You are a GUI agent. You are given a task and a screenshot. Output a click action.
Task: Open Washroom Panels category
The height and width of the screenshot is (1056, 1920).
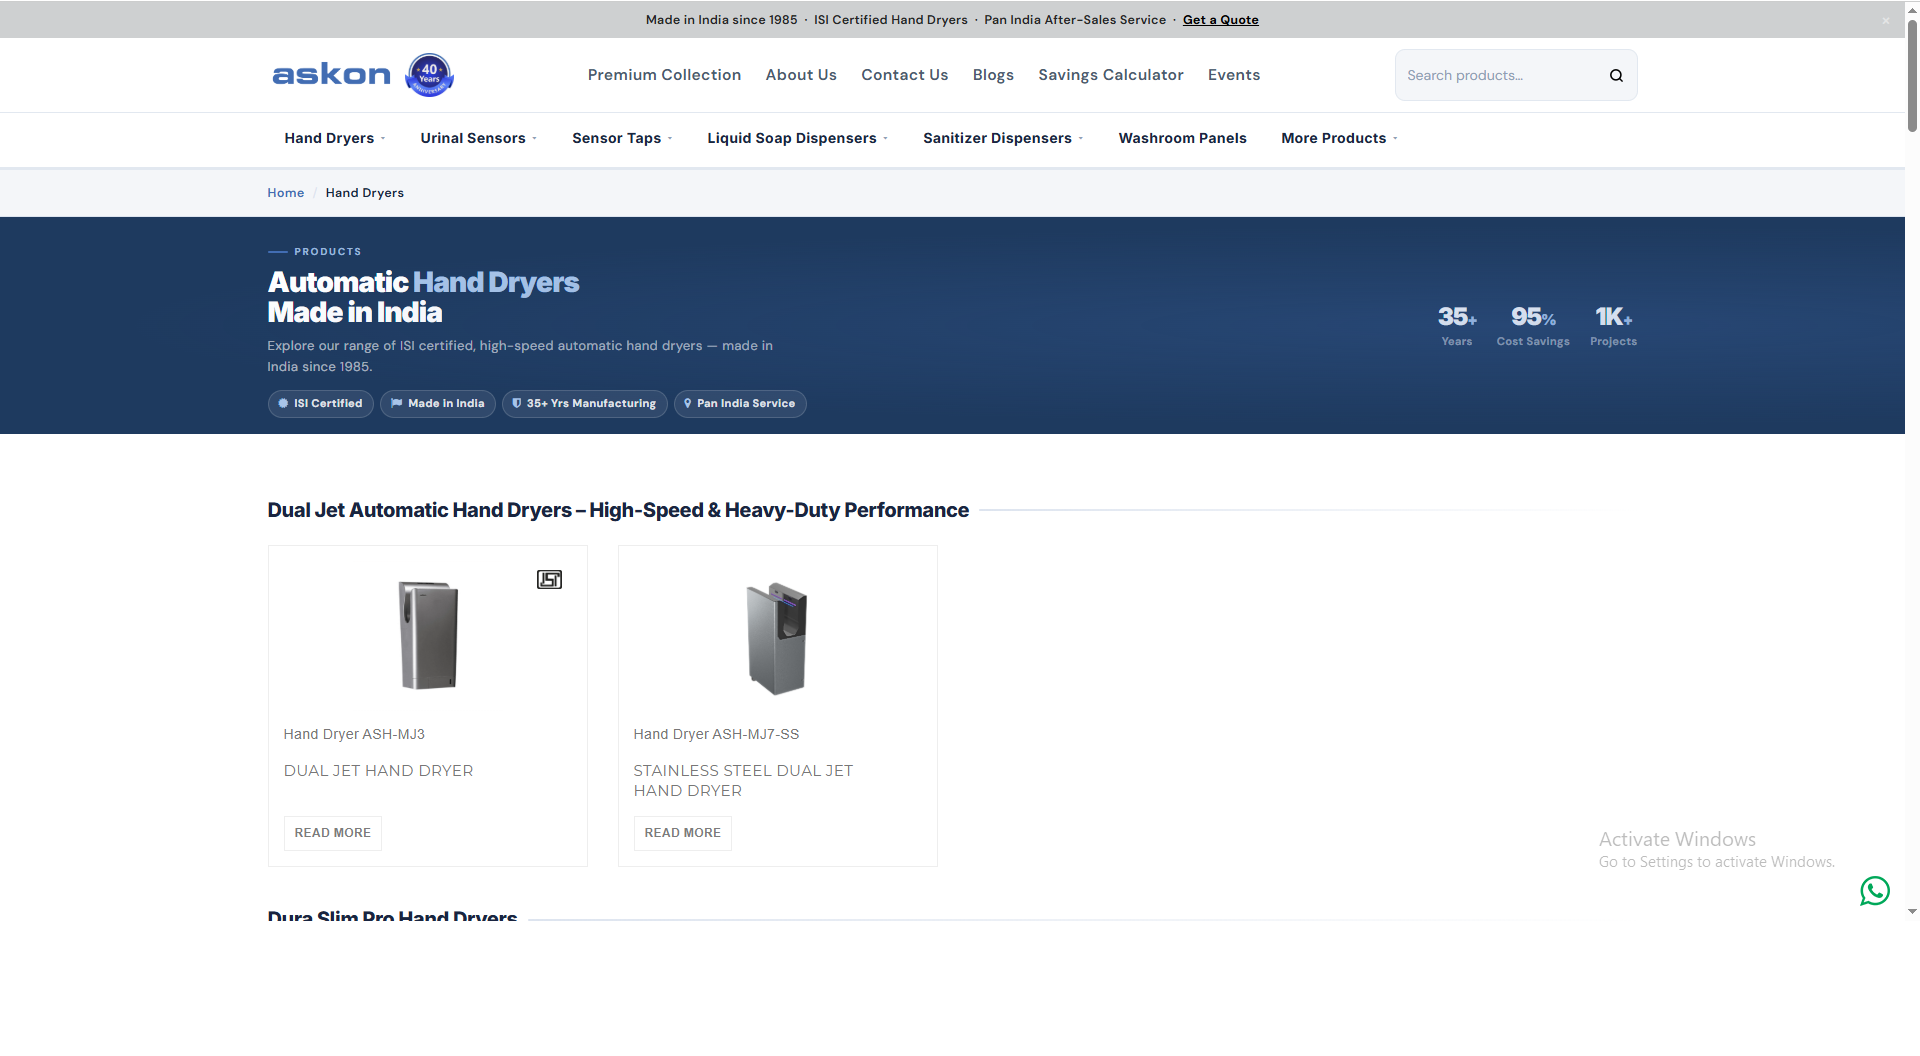click(1182, 138)
